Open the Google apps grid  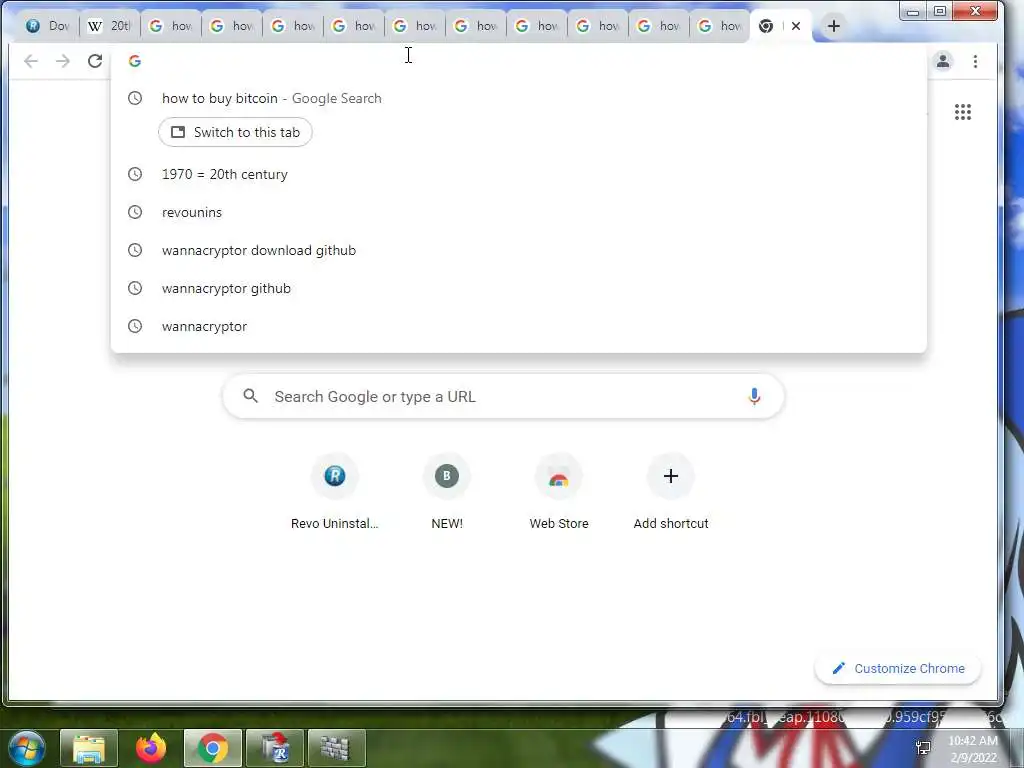963,112
